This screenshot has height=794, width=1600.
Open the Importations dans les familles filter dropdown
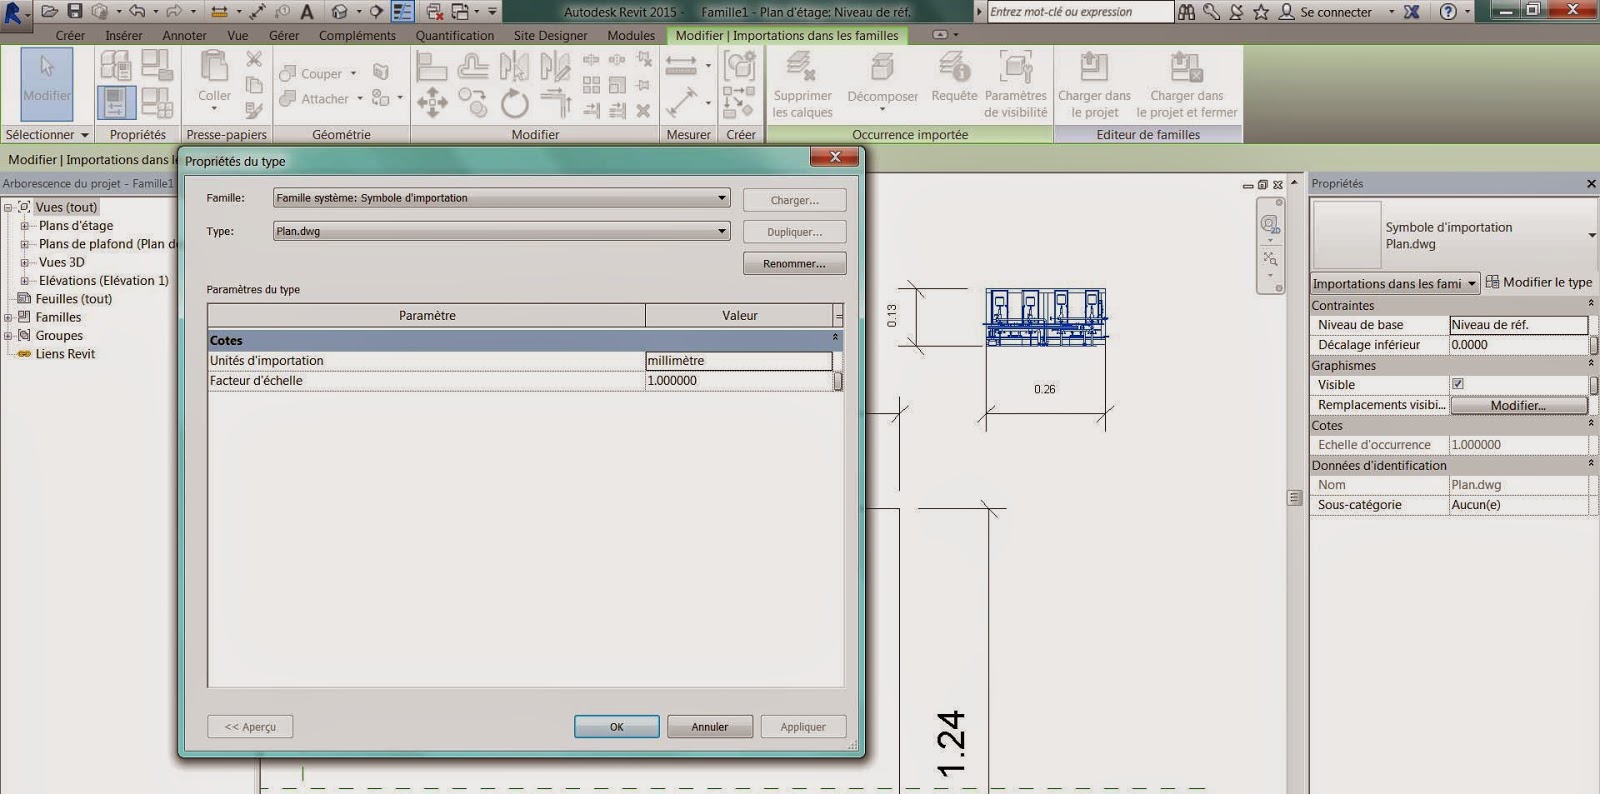click(1395, 283)
